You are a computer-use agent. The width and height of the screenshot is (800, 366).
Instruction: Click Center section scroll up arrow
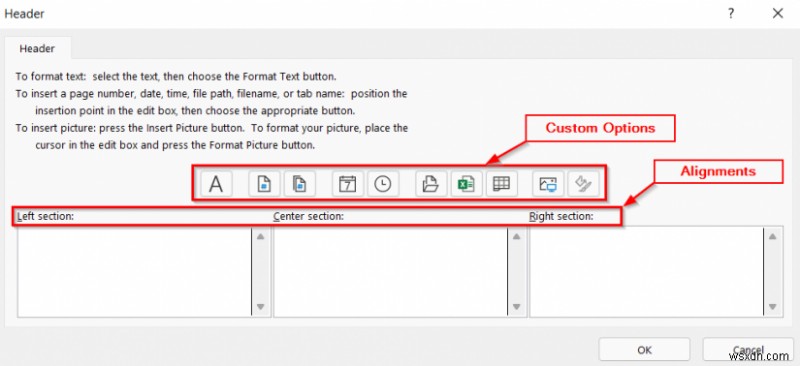(x=516, y=236)
